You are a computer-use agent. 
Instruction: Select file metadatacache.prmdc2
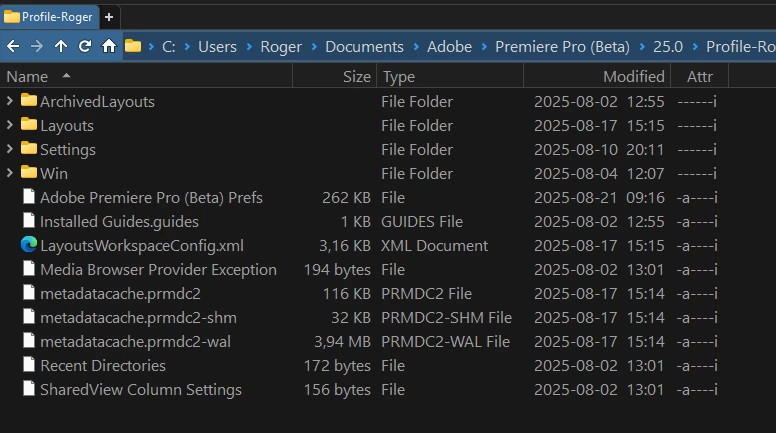120,293
